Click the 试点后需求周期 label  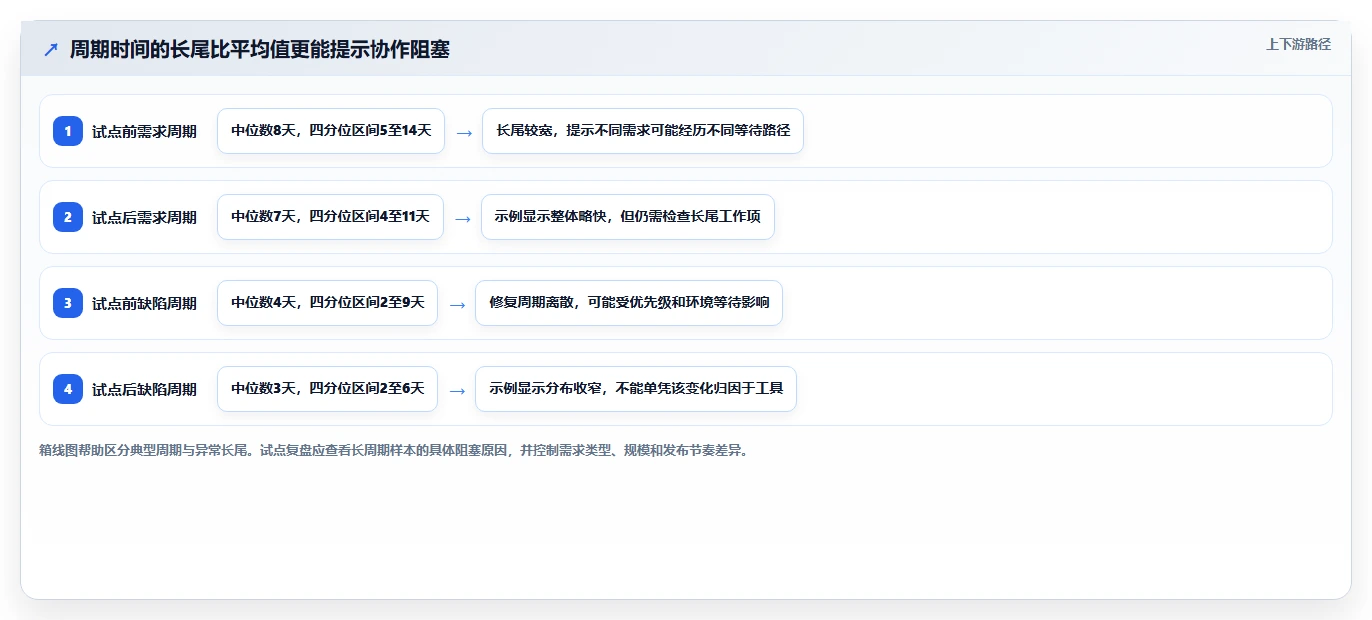pos(144,217)
